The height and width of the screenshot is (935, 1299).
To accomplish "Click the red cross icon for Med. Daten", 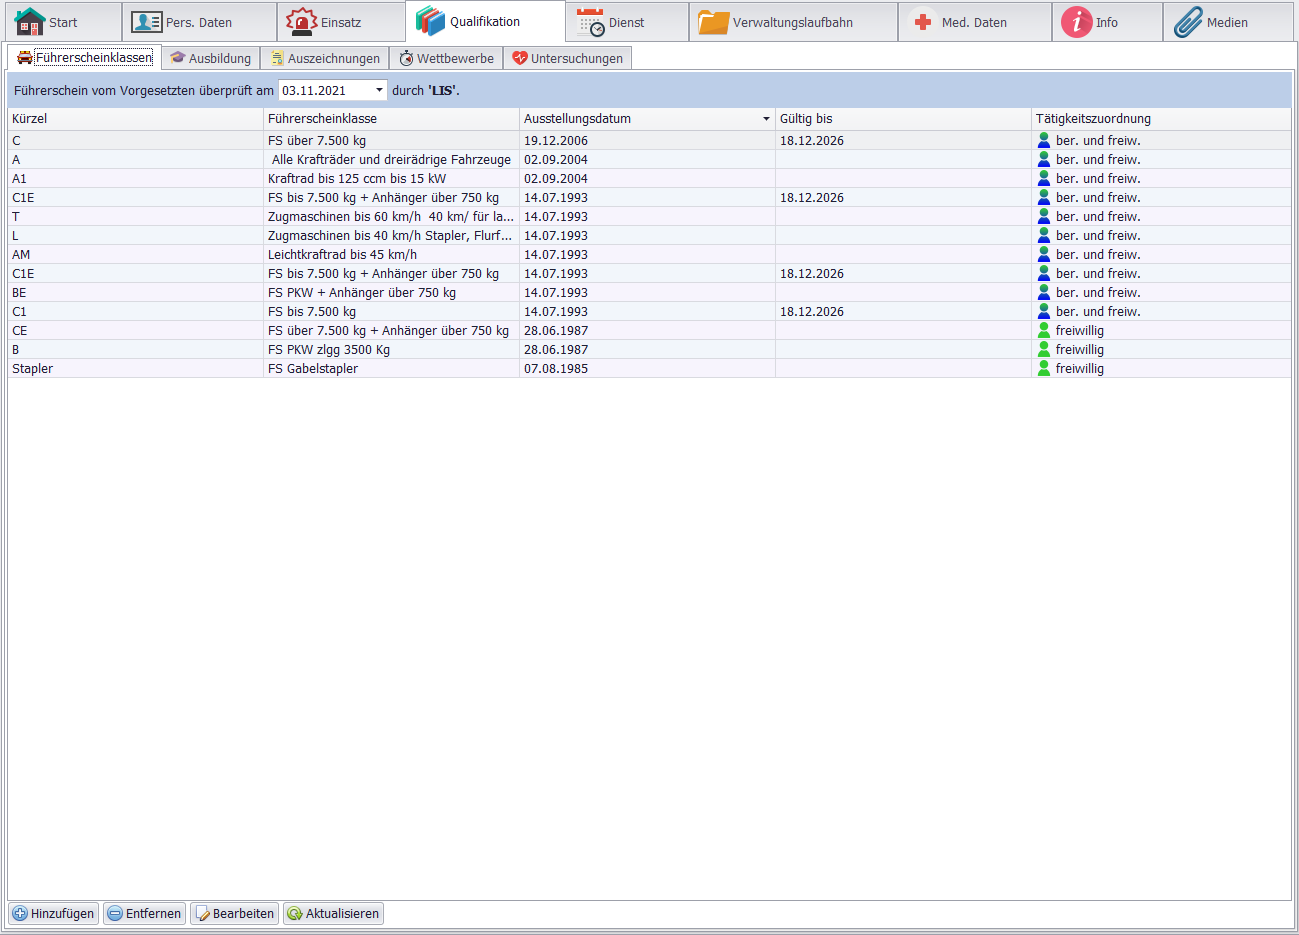I will (x=923, y=22).
